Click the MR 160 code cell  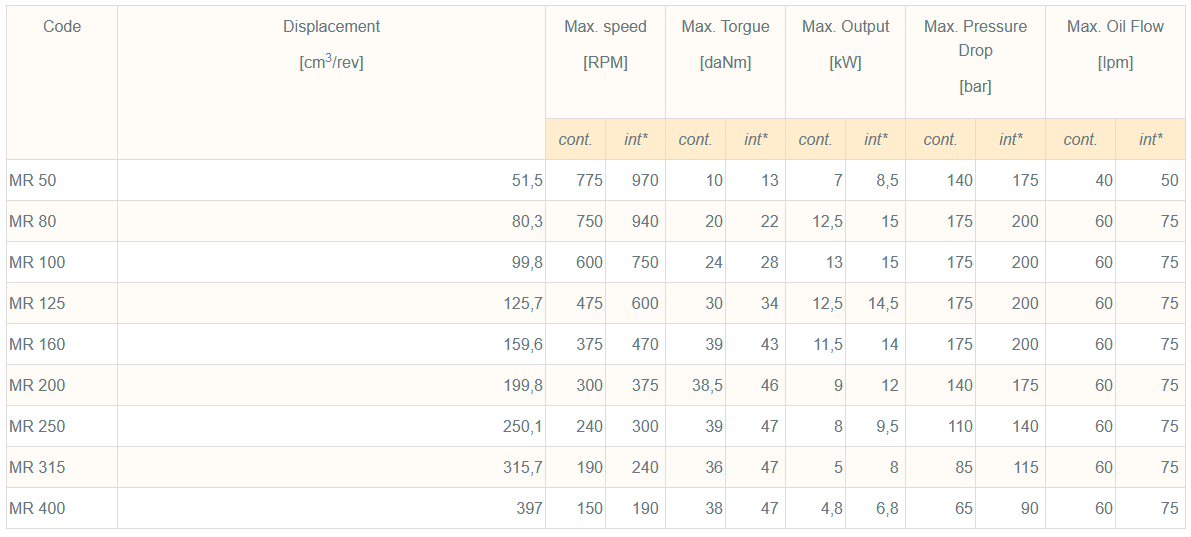point(37,345)
